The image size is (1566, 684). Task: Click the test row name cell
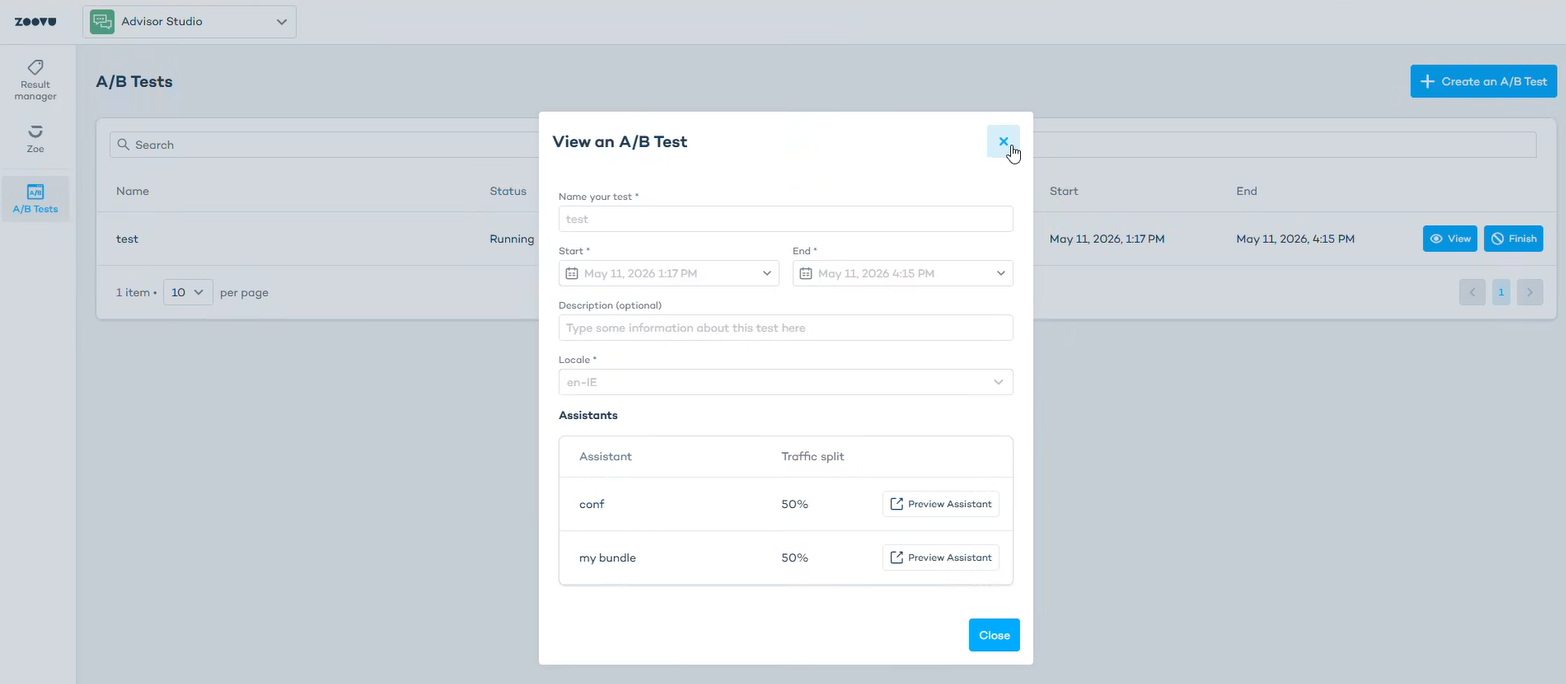127,239
